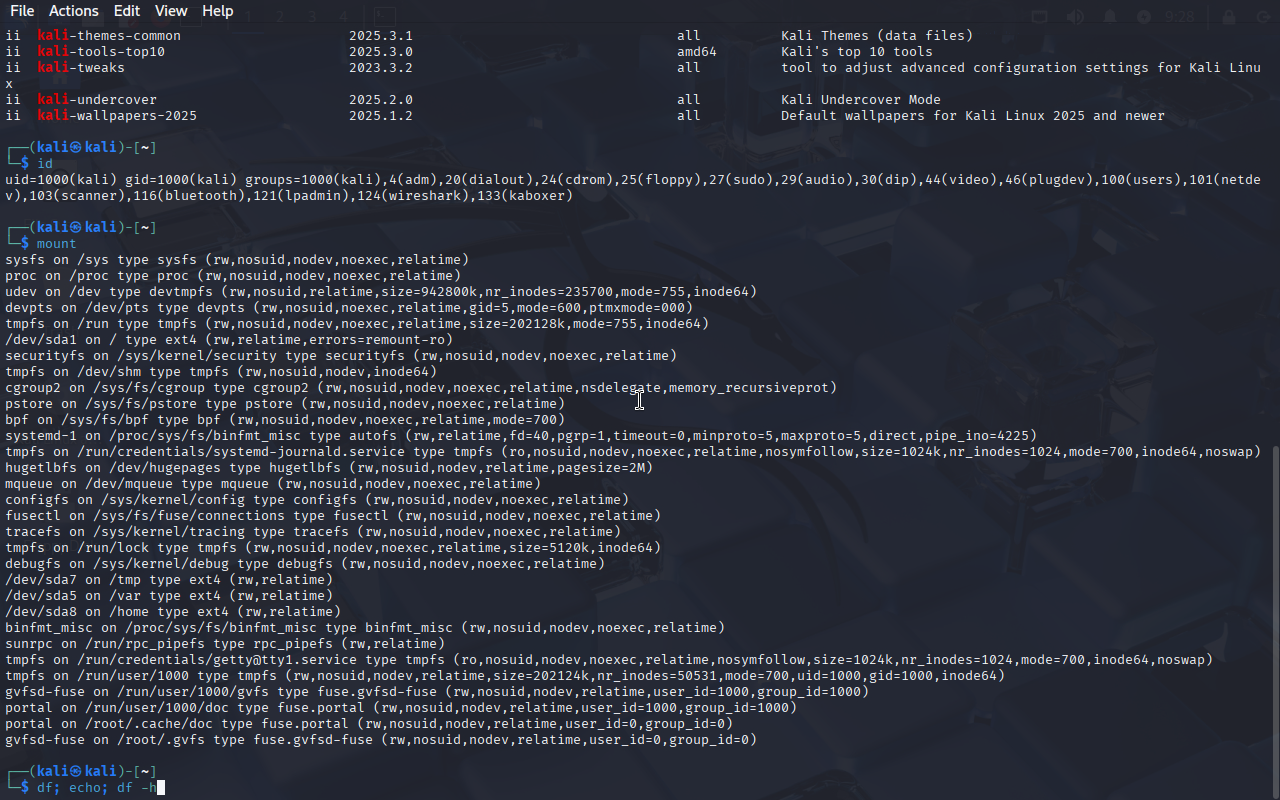Click version '2025.3.1' of kali-themes-common
The width and height of the screenshot is (1280, 800).
pyautogui.click(x=381, y=36)
